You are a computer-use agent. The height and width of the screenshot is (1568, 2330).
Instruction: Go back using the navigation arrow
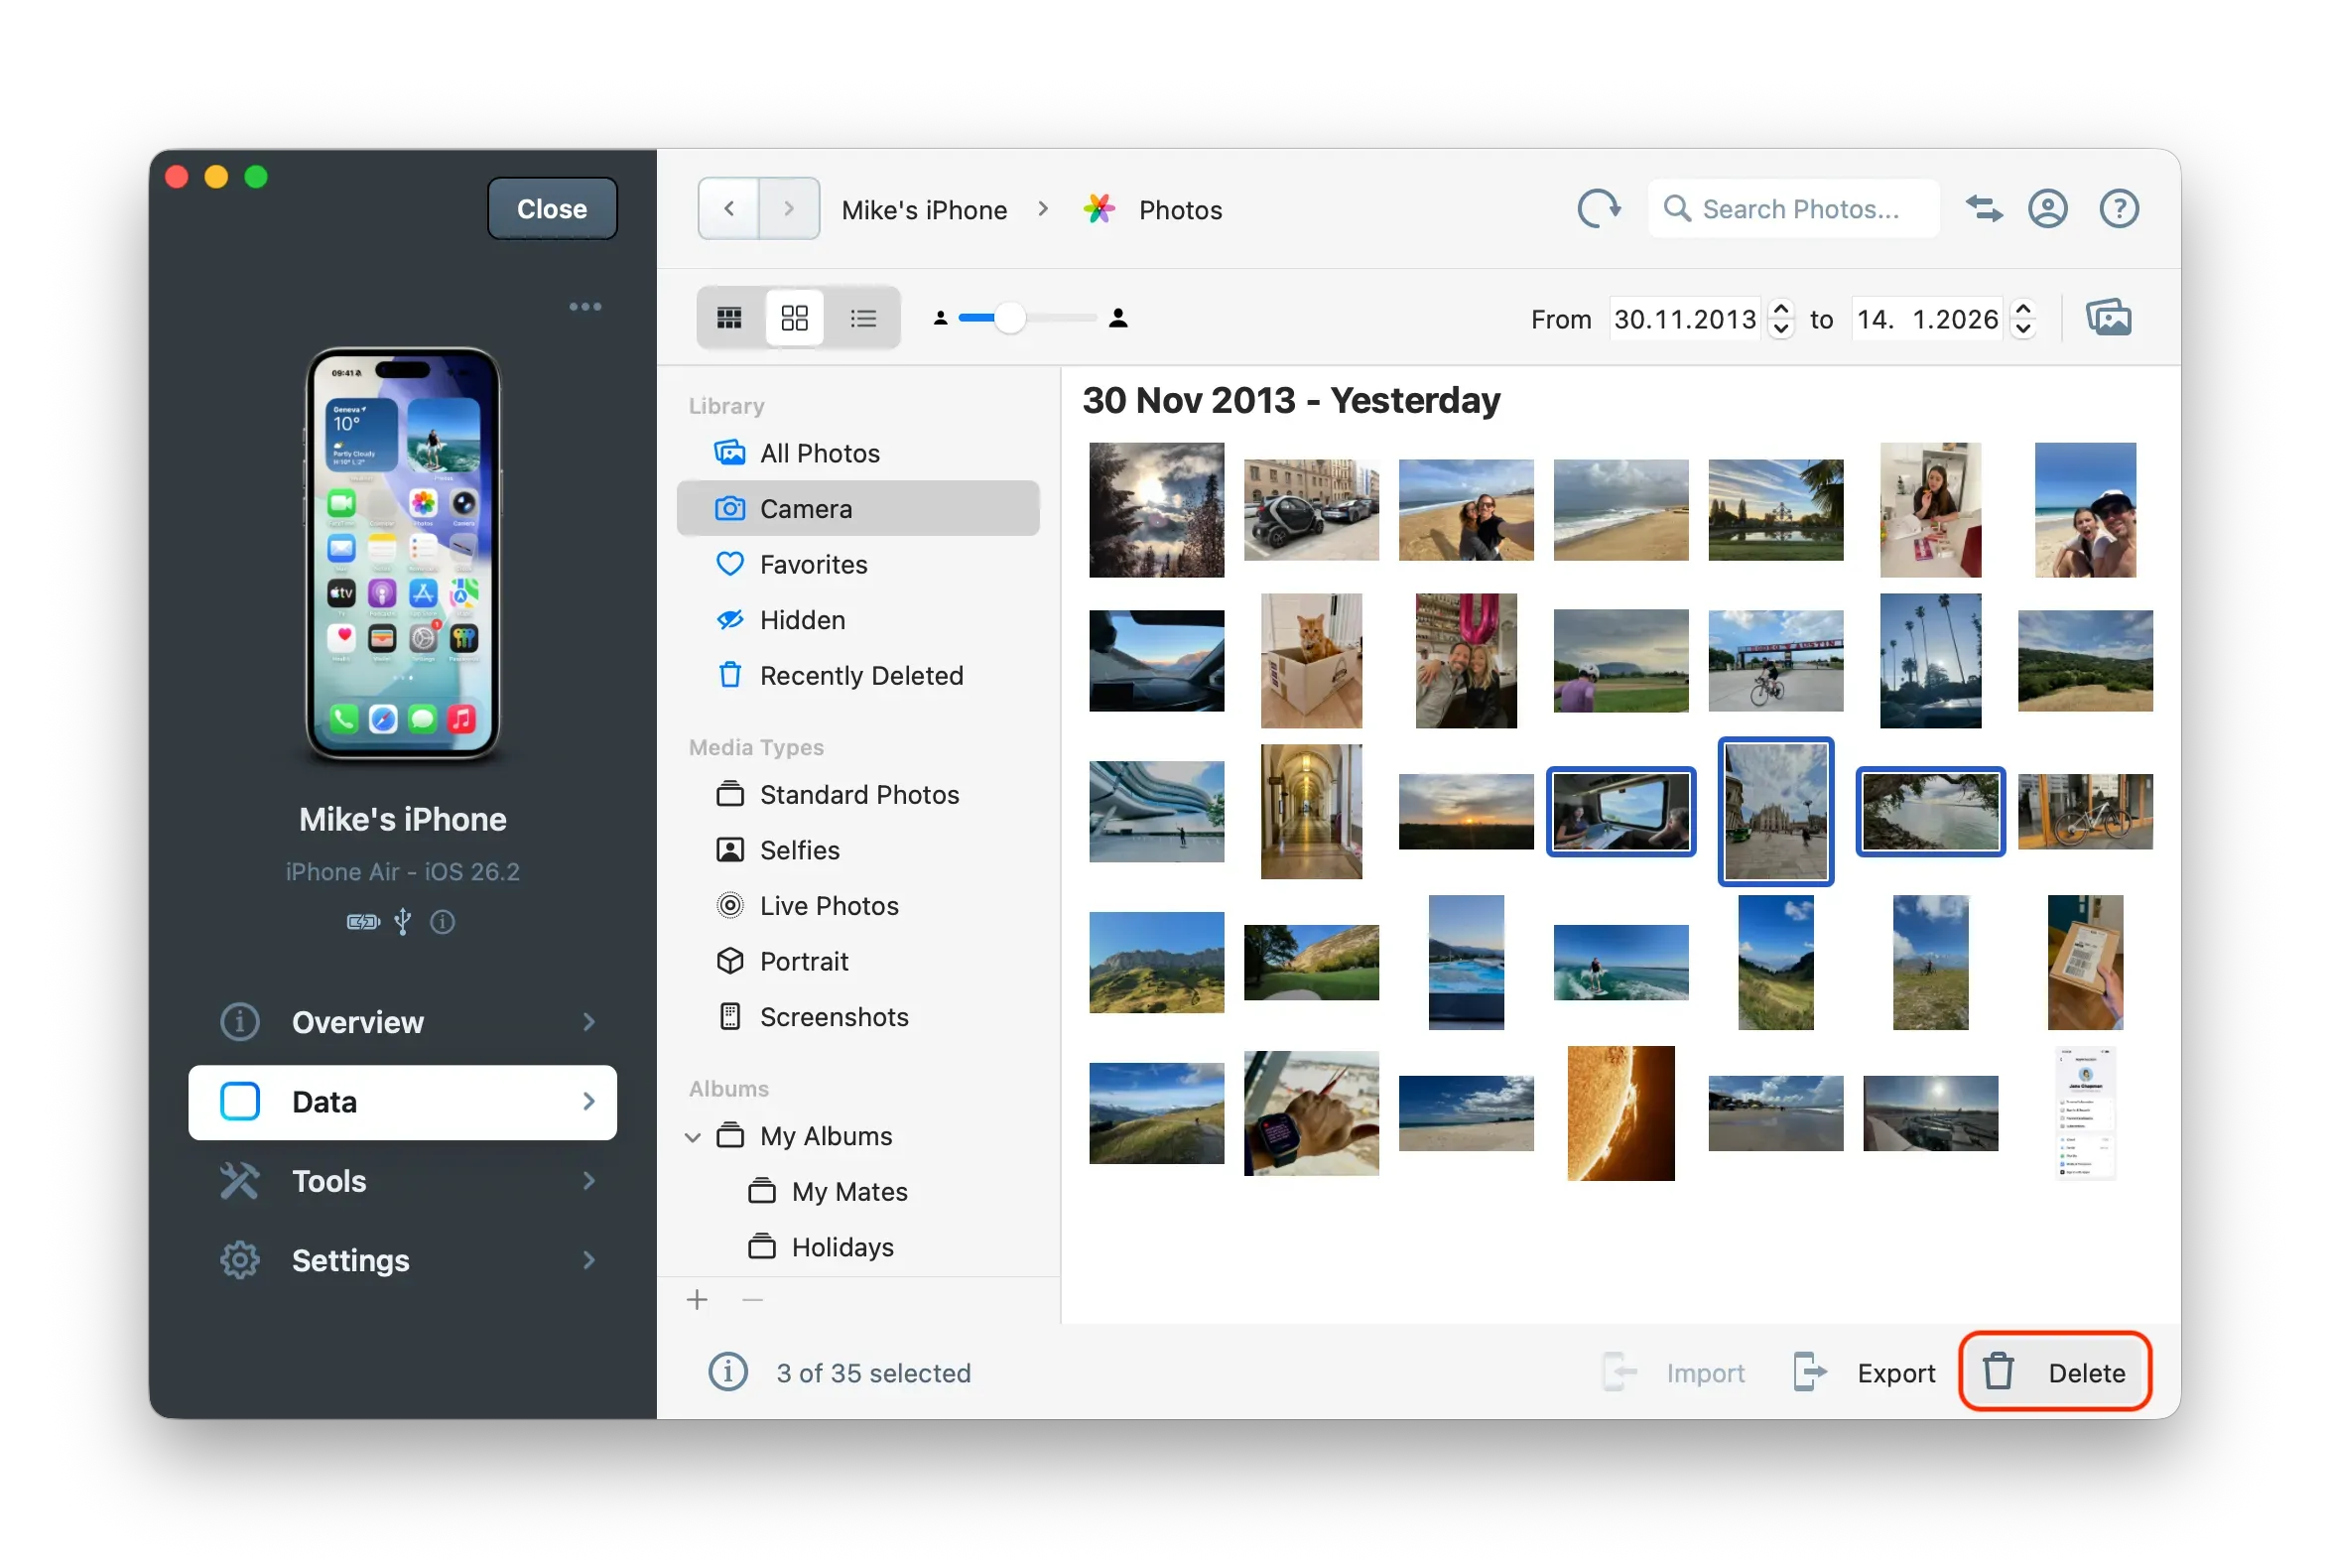point(728,208)
